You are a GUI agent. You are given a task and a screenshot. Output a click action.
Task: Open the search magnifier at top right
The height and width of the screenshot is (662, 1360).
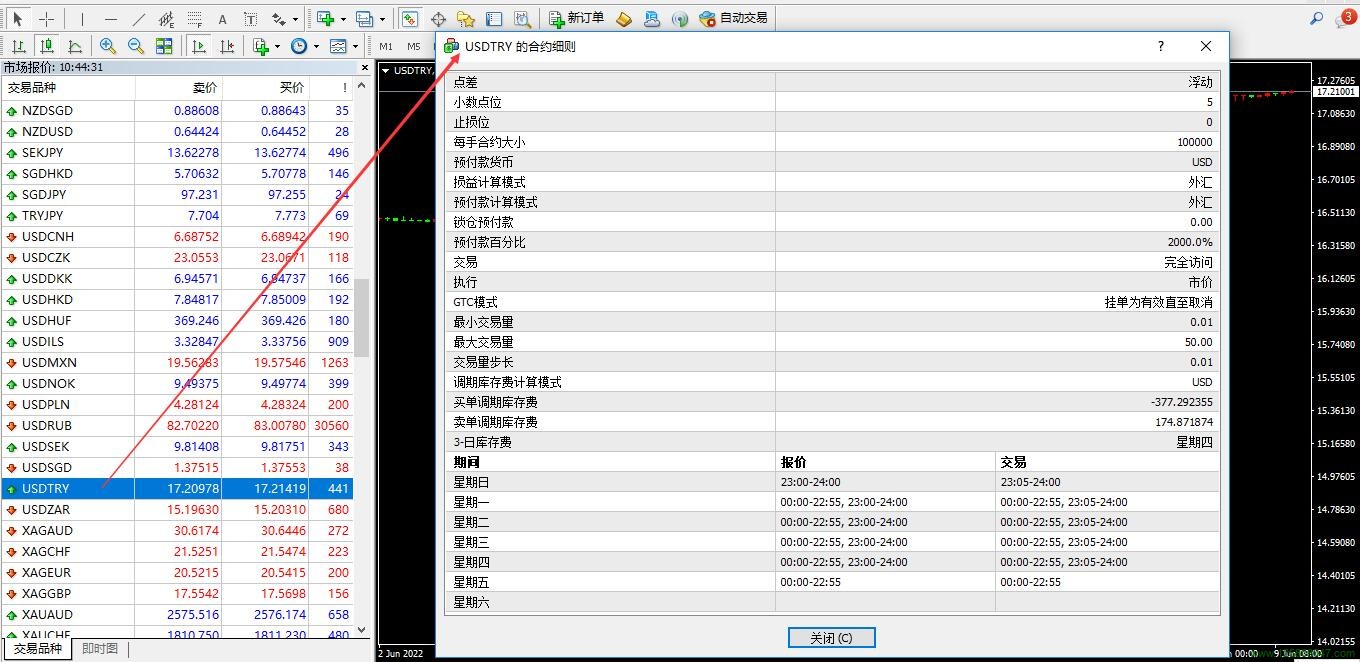(1317, 18)
